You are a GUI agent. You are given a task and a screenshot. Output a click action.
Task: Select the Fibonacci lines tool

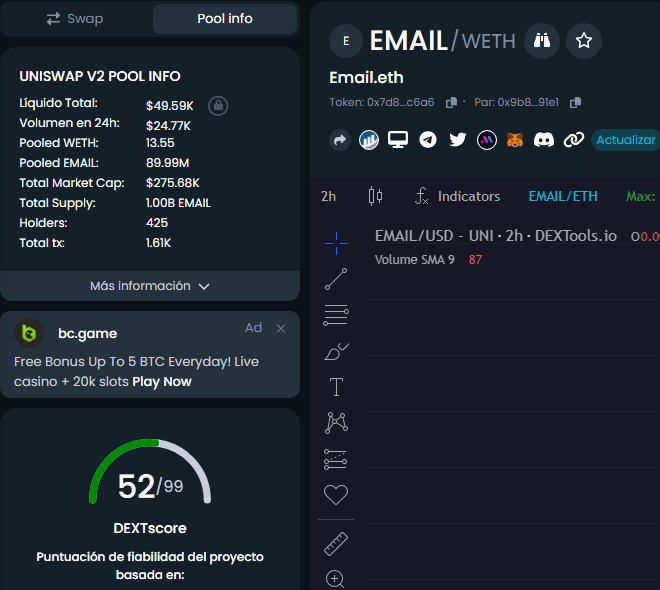(336, 315)
